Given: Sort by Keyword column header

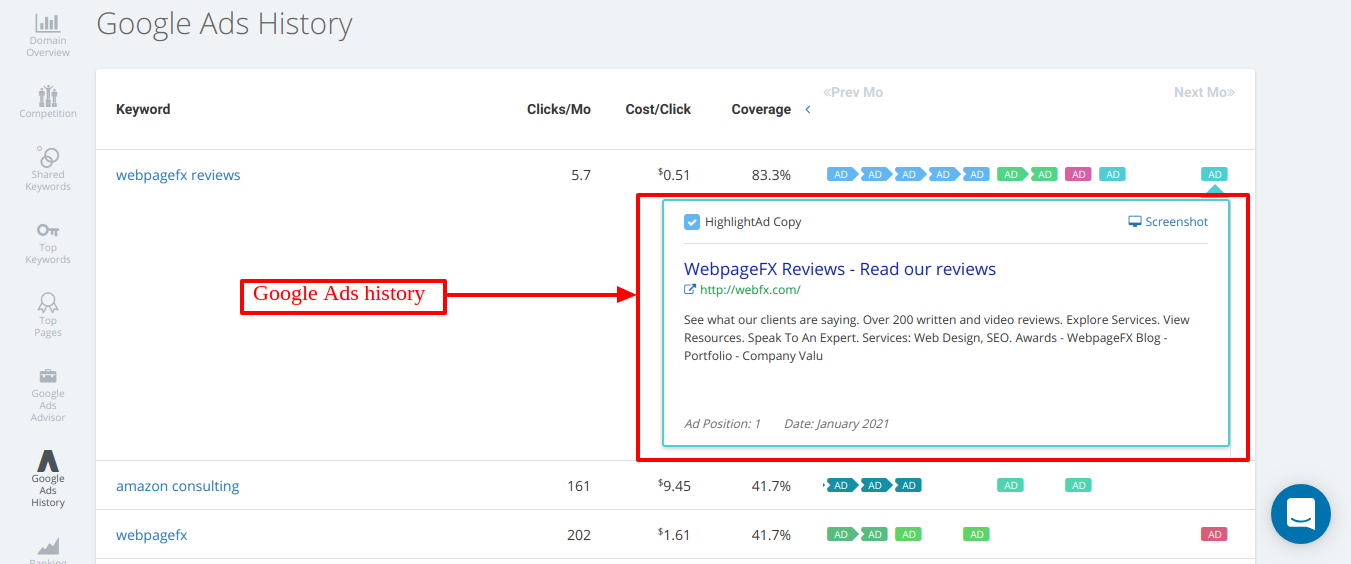Looking at the screenshot, I should click(143, 109).
